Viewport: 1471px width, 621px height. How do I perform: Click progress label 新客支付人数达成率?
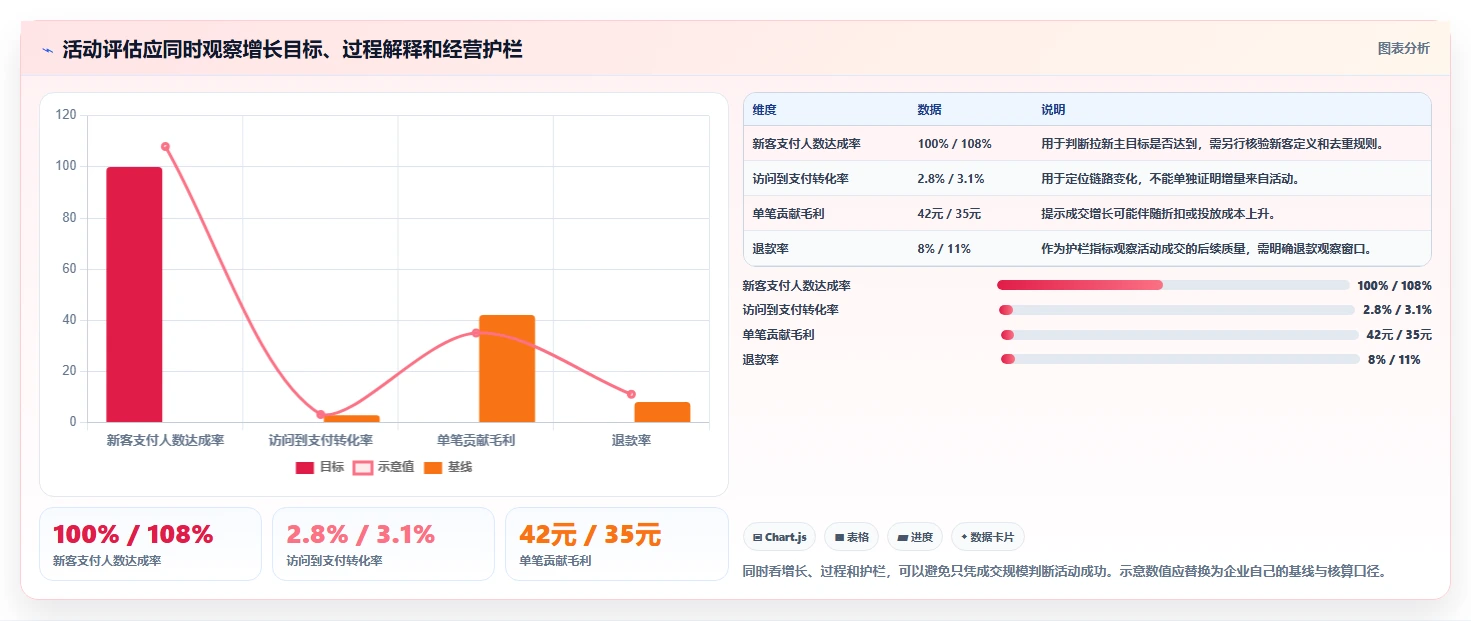pyautogui.click(x=796, y=286)
